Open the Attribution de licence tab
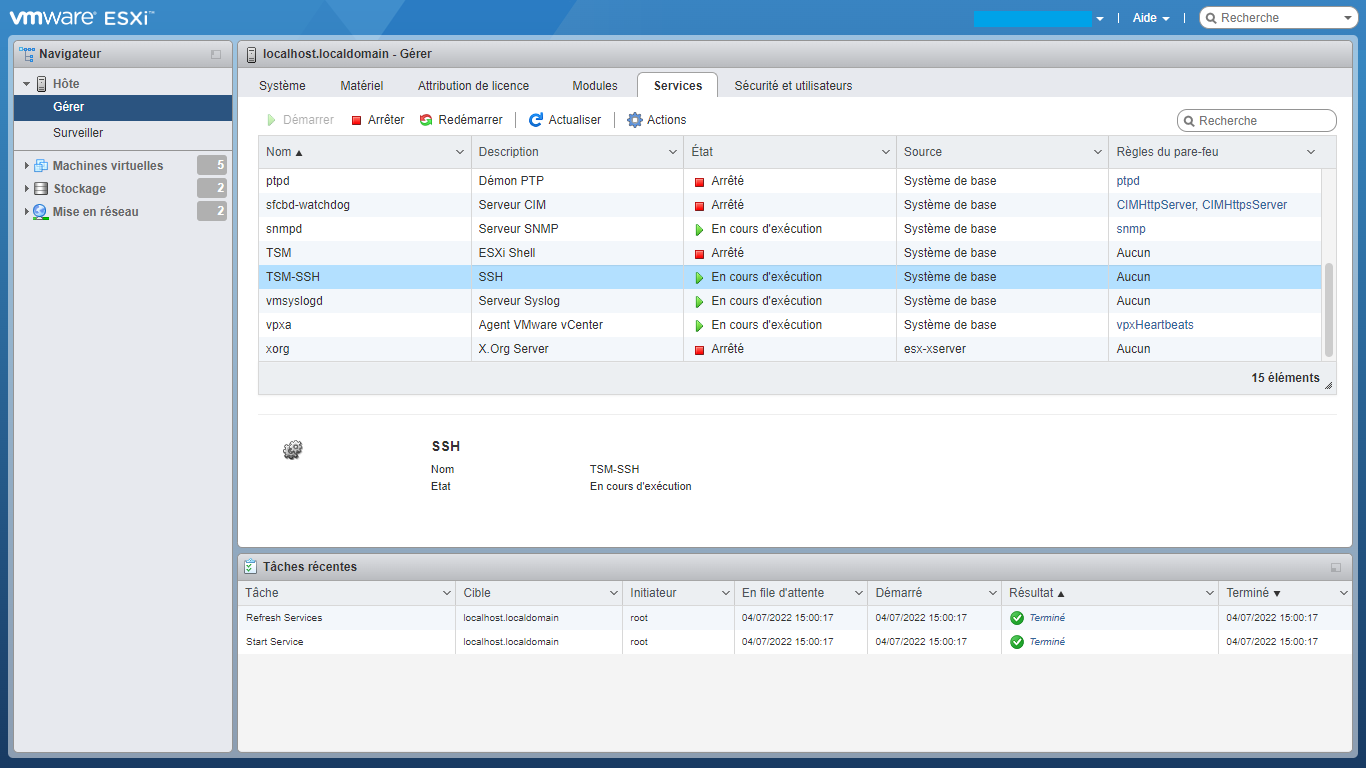This screenshot has width=1366, height=768. pyautogui.click(x=474, y=86)
